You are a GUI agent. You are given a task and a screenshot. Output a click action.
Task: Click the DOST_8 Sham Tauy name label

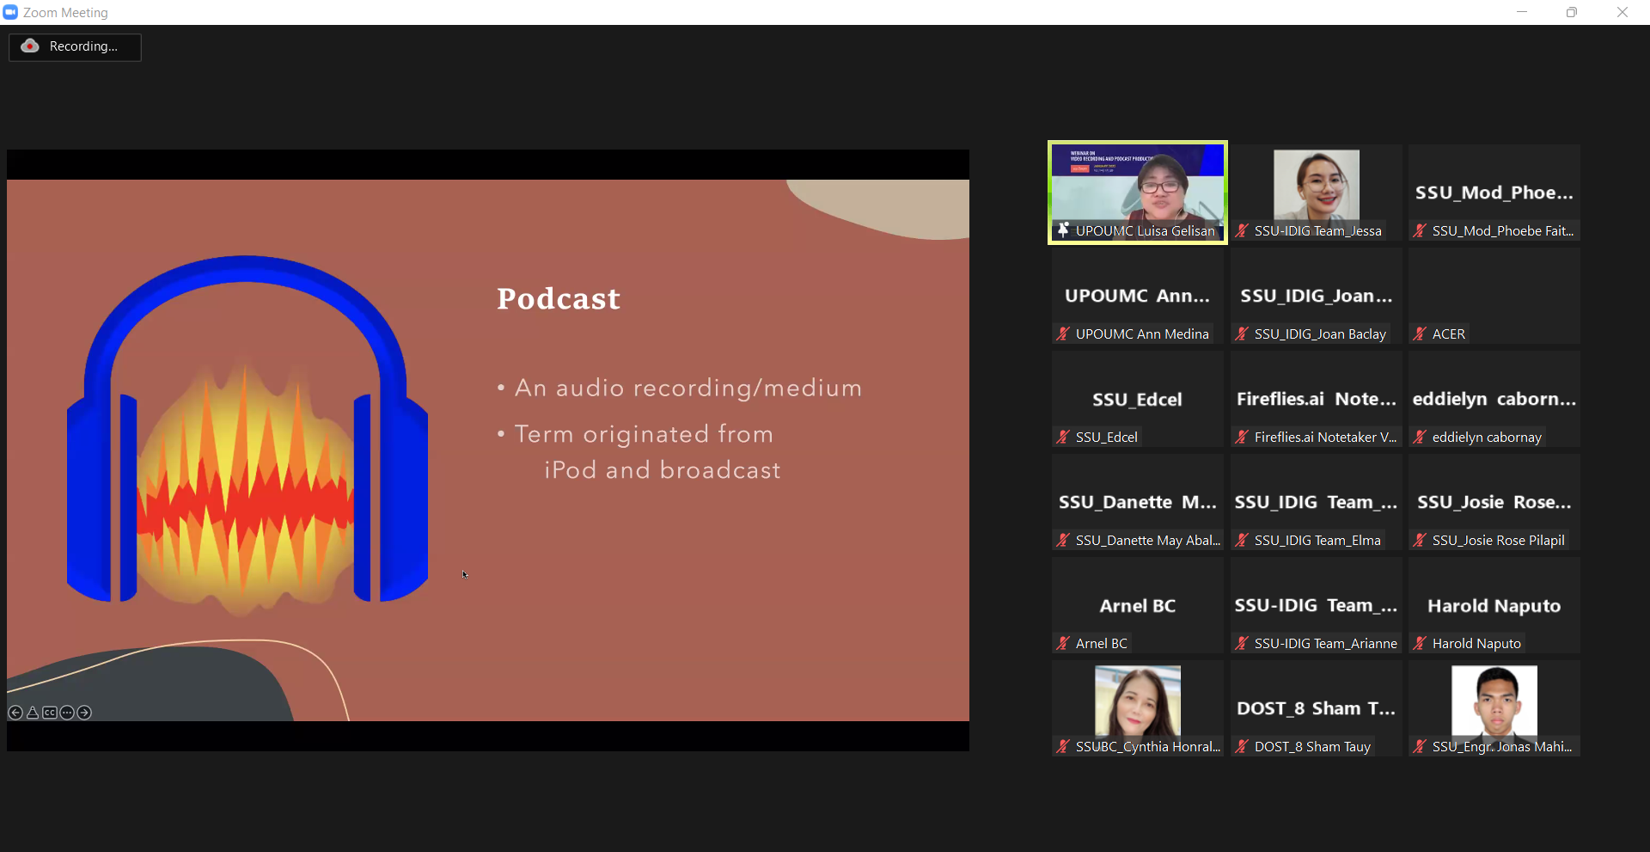click(1312, 747)
